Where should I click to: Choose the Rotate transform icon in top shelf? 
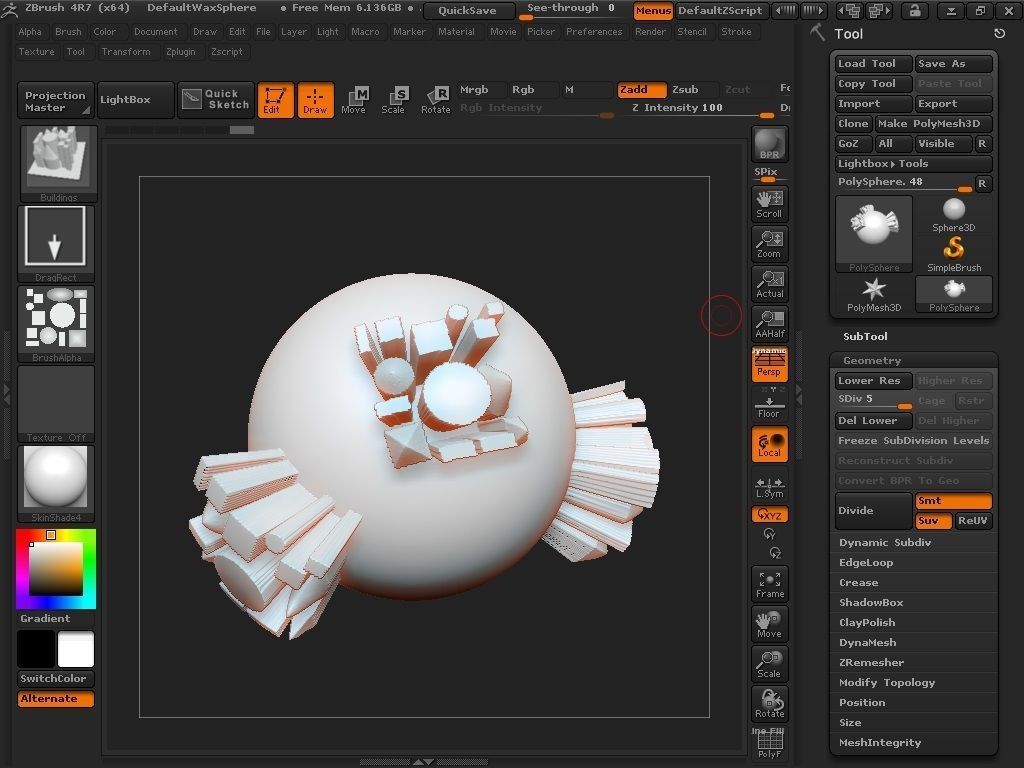pos(436,101)
